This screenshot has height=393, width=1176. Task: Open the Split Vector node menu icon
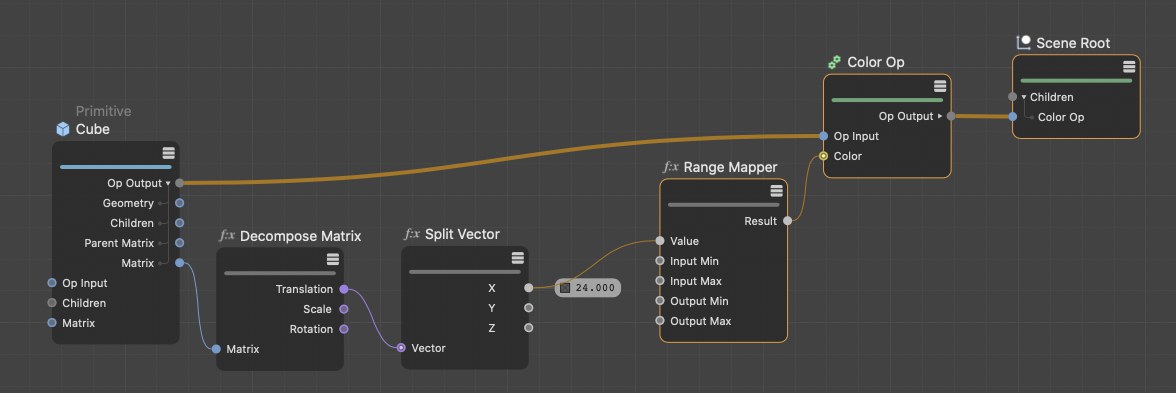pos(518,258)
